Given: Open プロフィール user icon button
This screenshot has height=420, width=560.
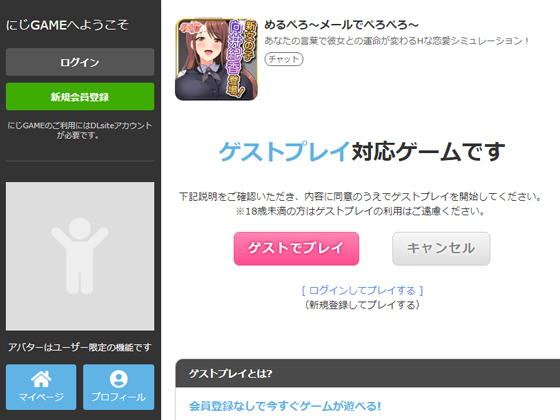Looking at the screenshot, I should pyautogui.click(x=119, y=387).
